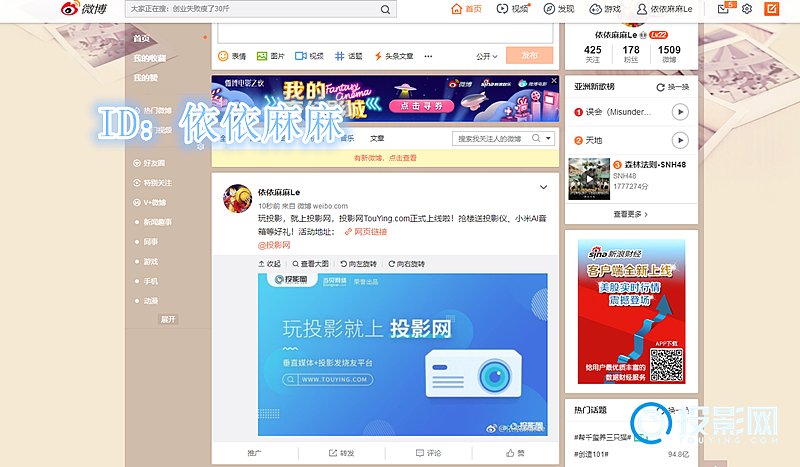
Task: Open the 新浪财经 advertisement
Action: 631,311
